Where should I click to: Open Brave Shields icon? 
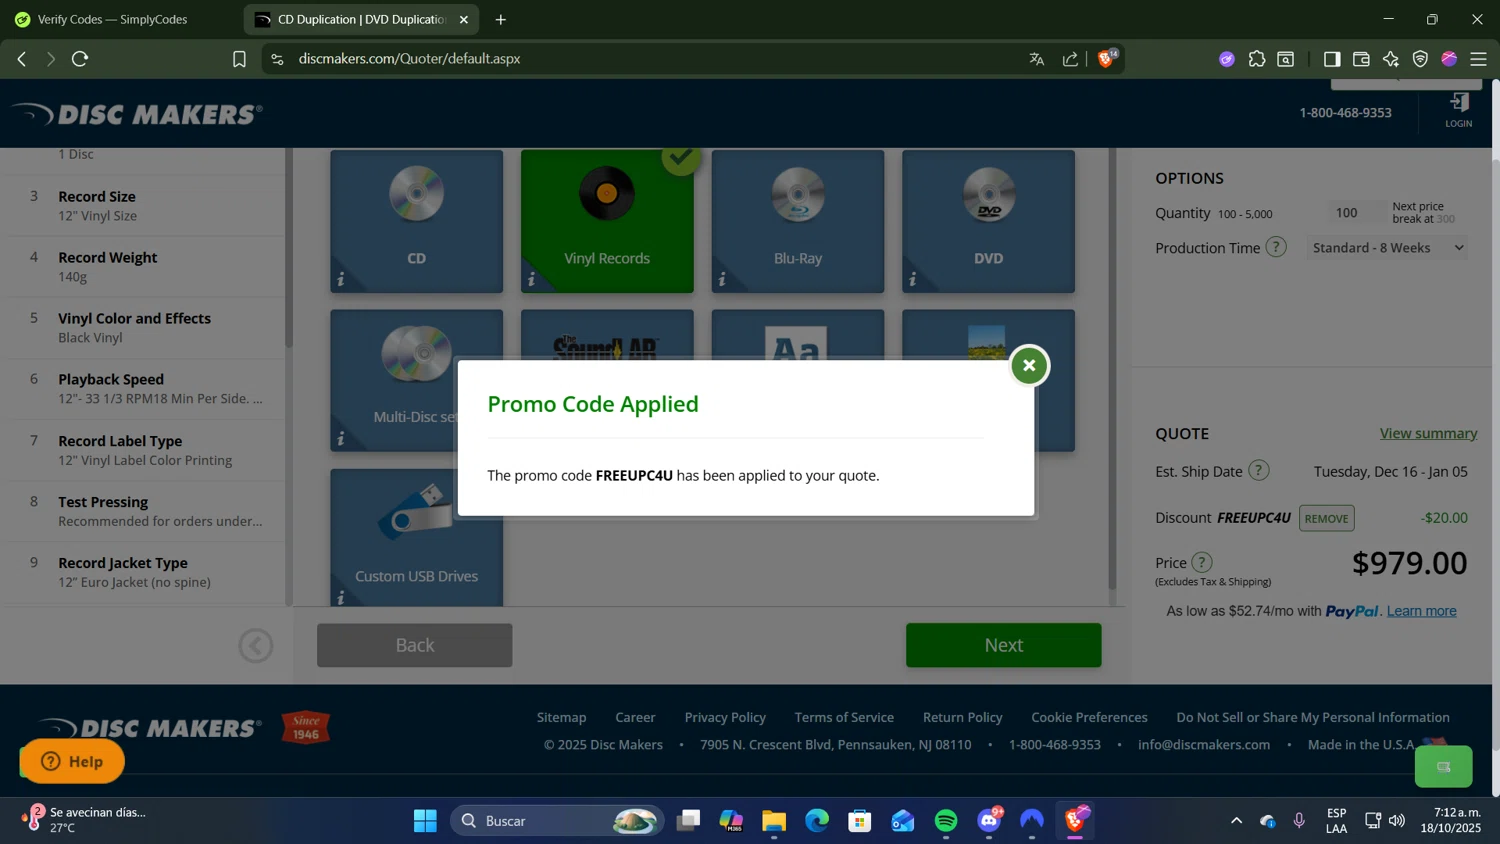coord(1107,58)
